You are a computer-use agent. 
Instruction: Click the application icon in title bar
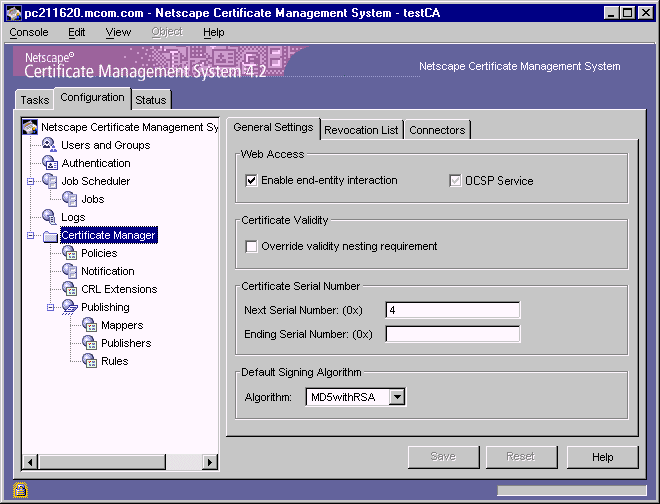tap(14, 13)
